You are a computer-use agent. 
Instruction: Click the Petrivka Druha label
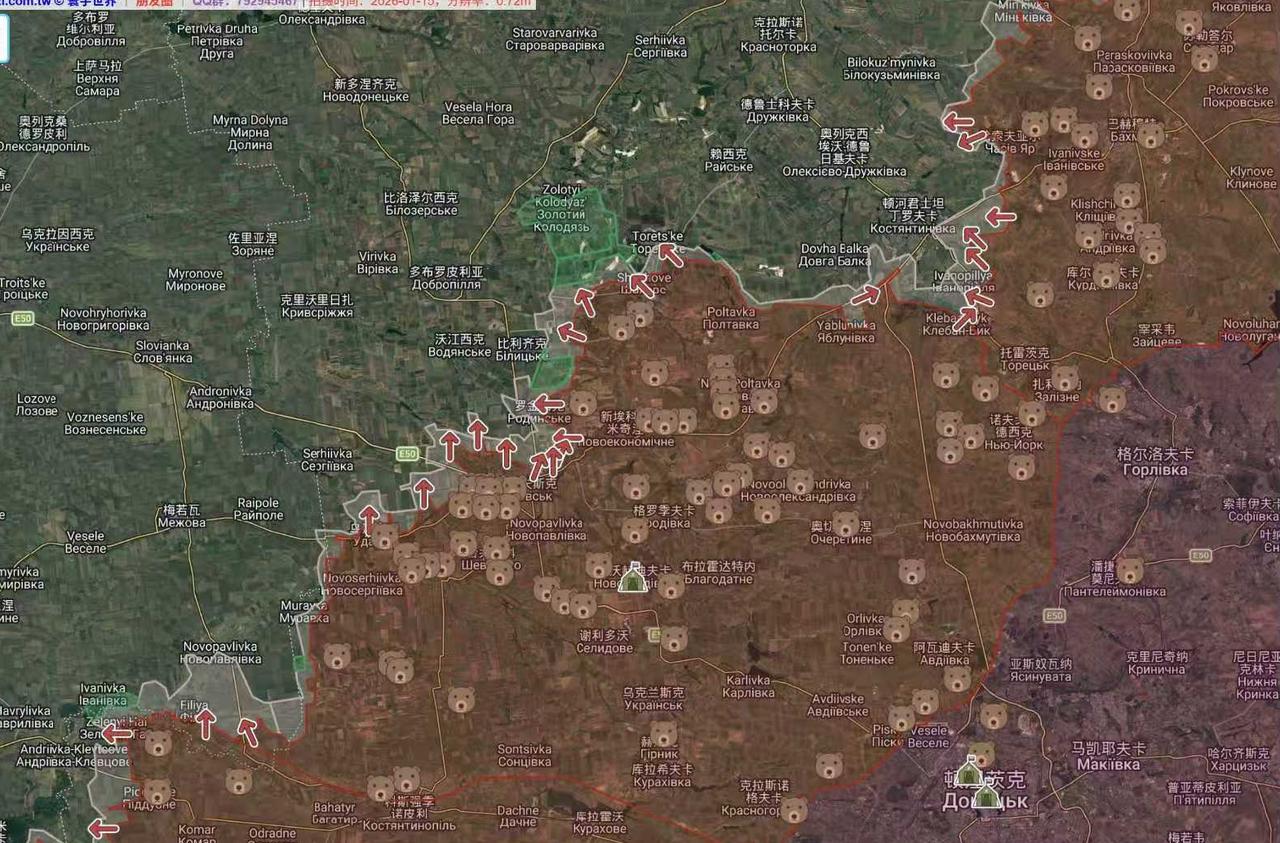217,42
